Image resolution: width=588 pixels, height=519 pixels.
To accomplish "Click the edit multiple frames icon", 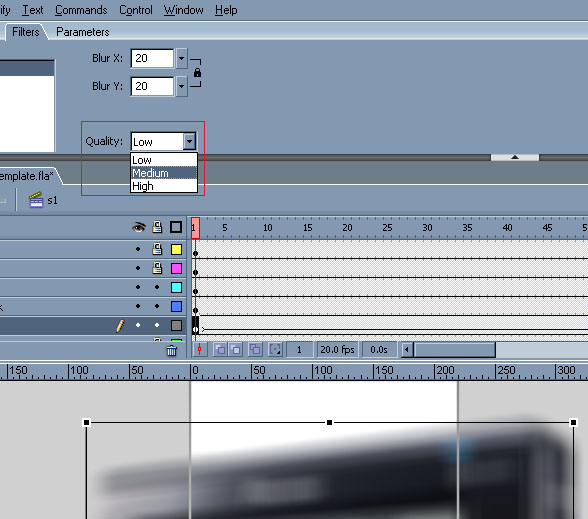I will click(x=255, y=350).
